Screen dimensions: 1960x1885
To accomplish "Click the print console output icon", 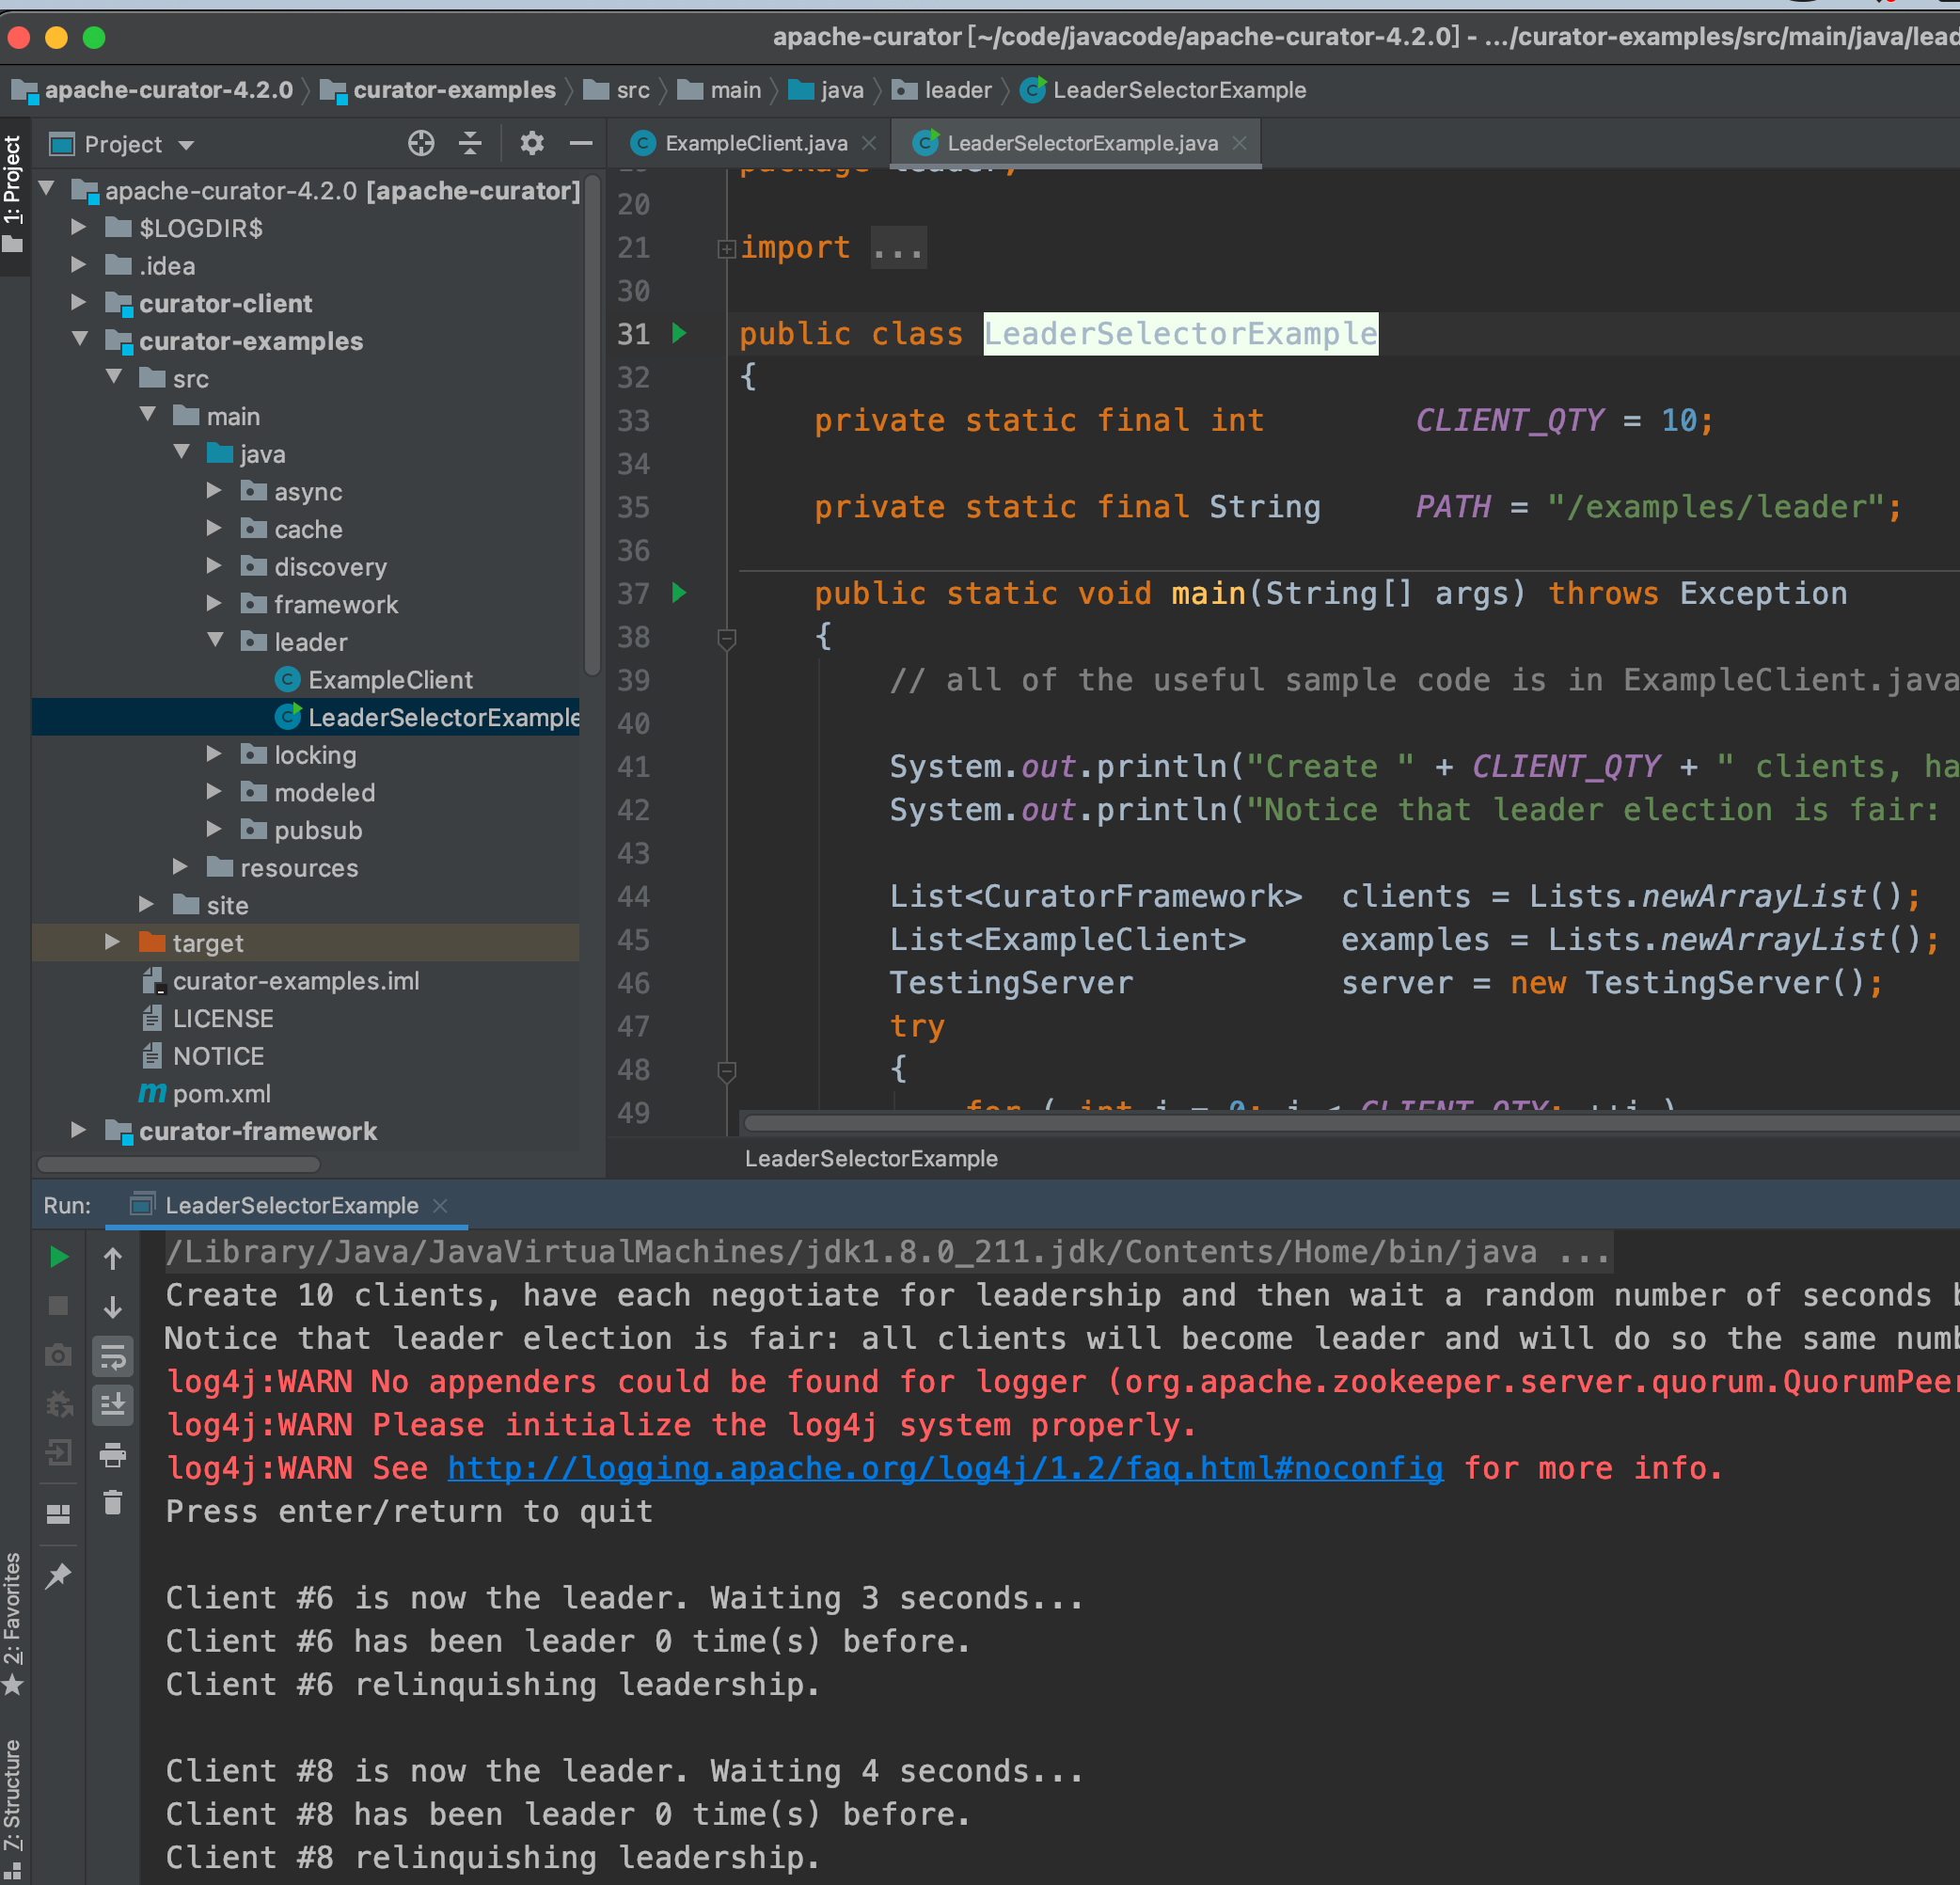I will pyautogui.click(x=113, y=1455).
